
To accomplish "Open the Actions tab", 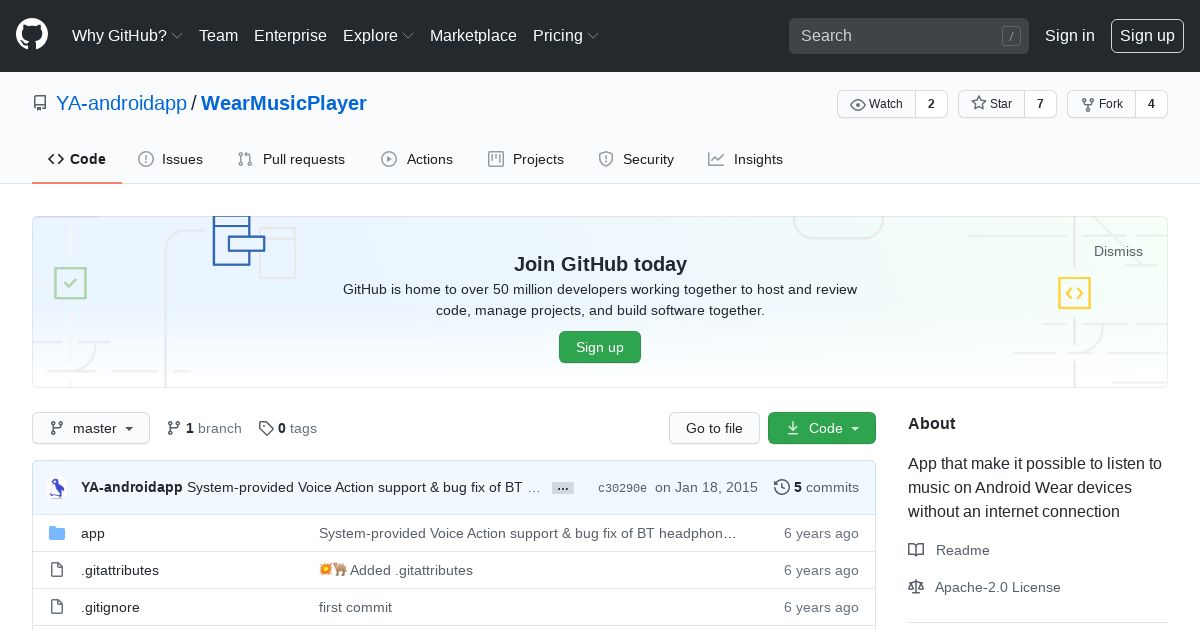I will pyautogui.click(x=417, y=159).
